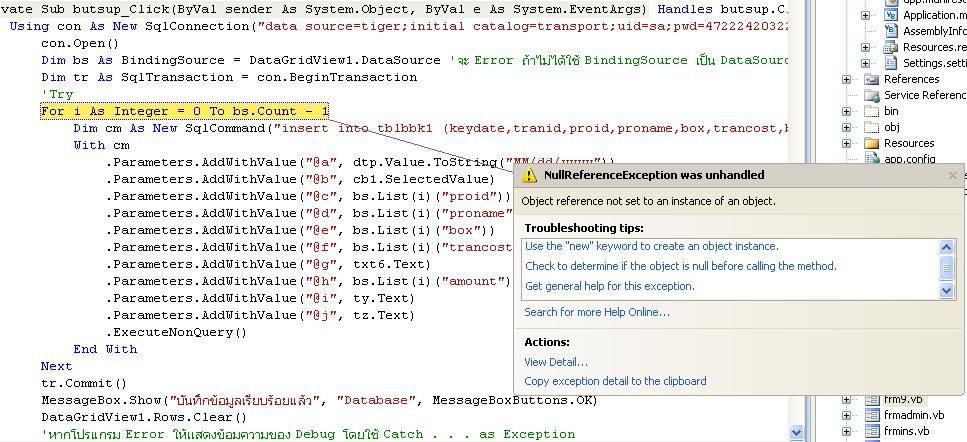Click the AssemblyInfo VB file icon
The image size is (967, 442).
[891, 31]
